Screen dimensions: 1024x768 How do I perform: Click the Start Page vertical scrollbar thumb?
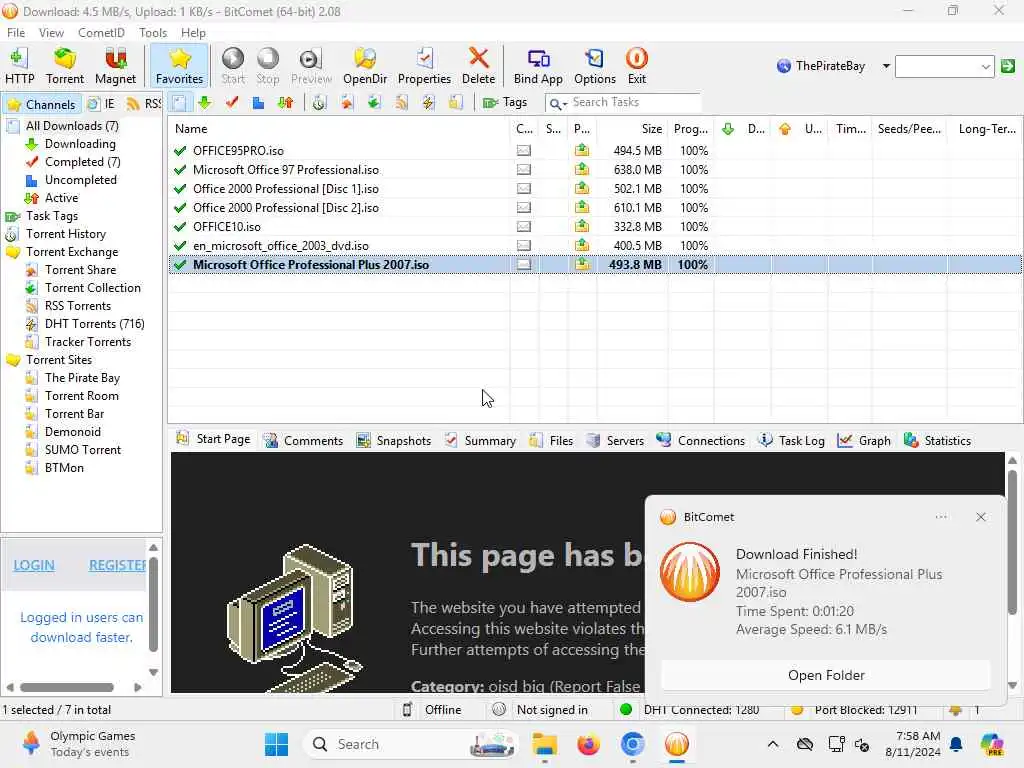click(1012, 541)
